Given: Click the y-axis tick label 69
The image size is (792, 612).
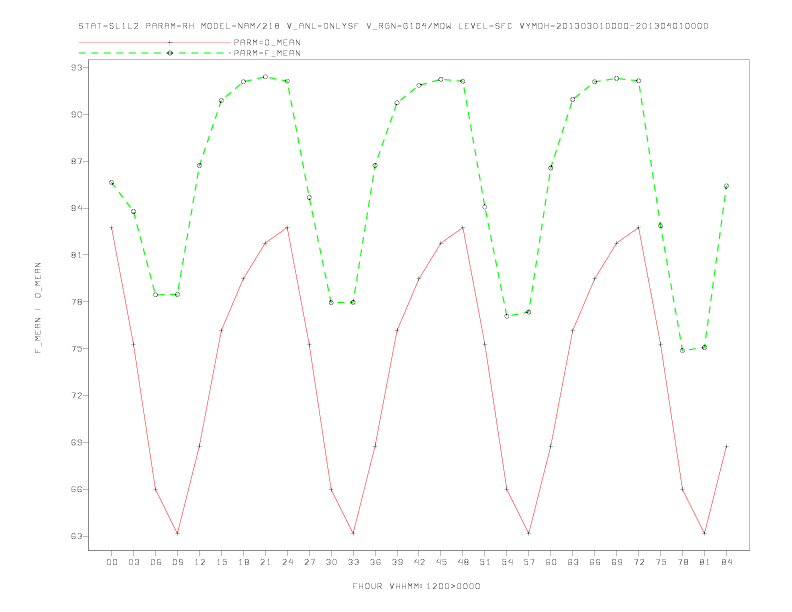Looking at the screenshot, I should [77, 442].
